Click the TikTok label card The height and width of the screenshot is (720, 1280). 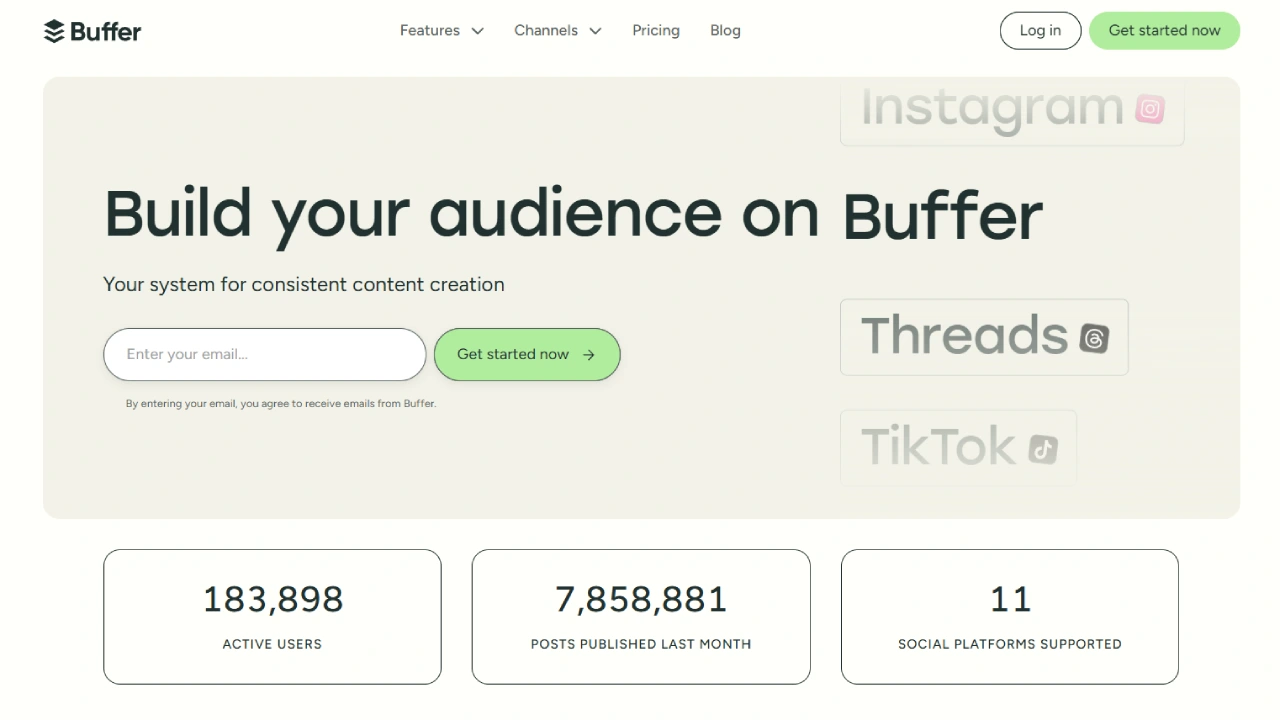958,447
